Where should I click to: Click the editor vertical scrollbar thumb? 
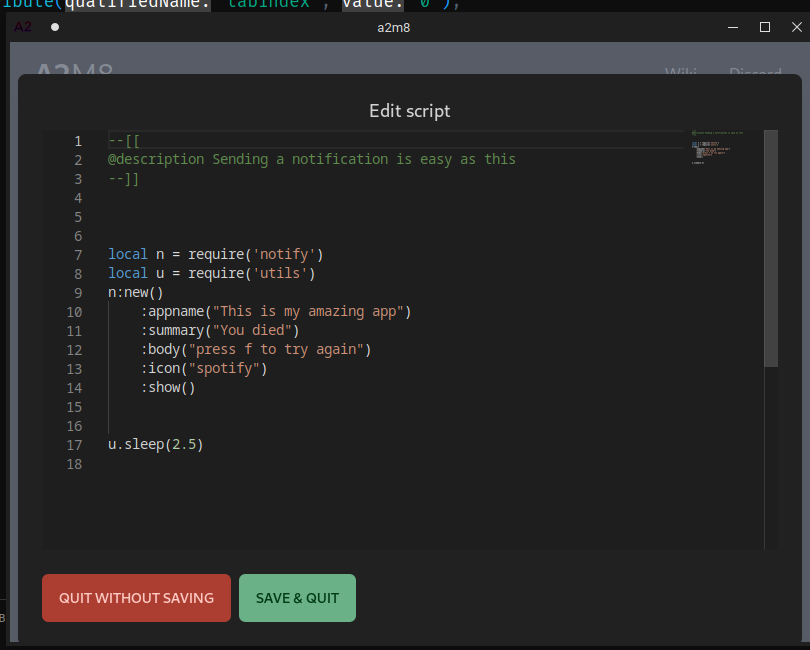770,248
